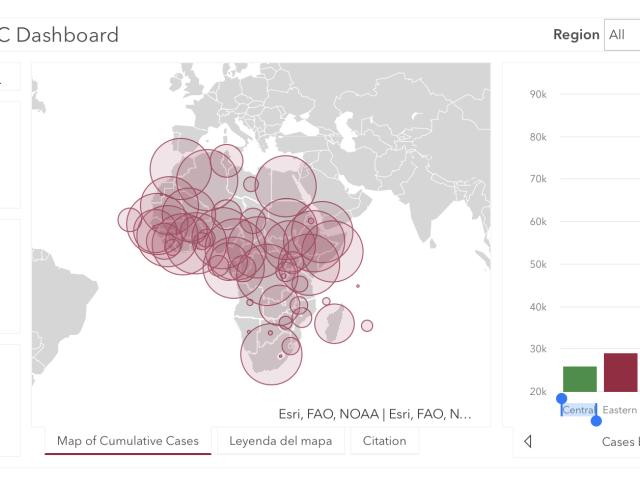Select the large circle over South Africa
Viewport: 640px width, 480px height.
pyautogui.click(x=271, y=354)
